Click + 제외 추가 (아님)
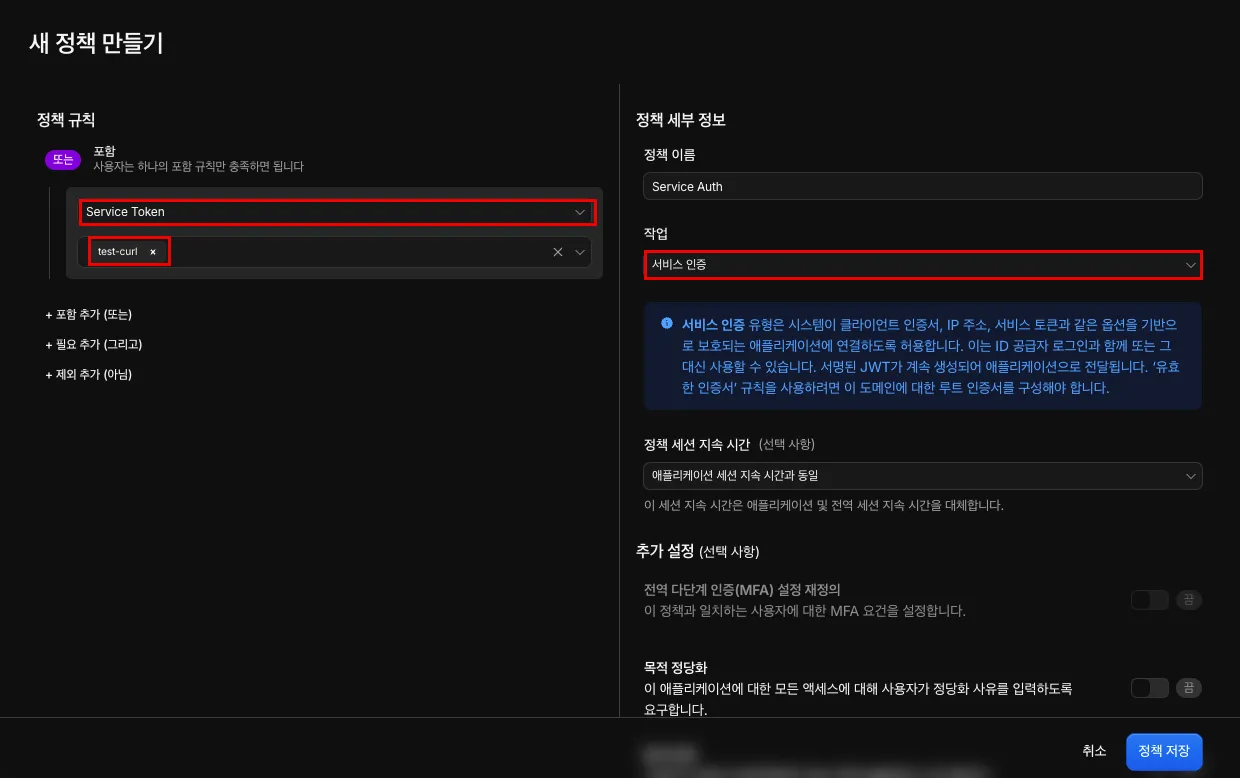Image resolution: width=1240 pixels, height=778 pixels. click(x=89, y=374)
